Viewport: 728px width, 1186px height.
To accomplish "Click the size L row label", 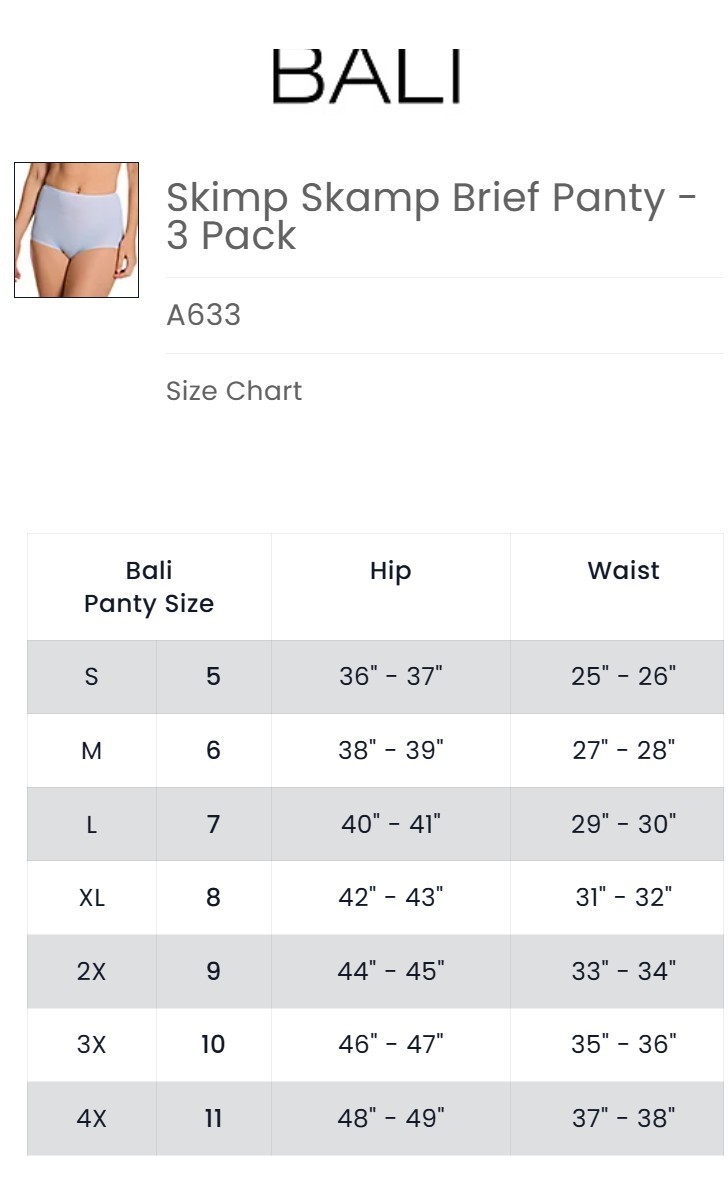I will pos(91,824).
